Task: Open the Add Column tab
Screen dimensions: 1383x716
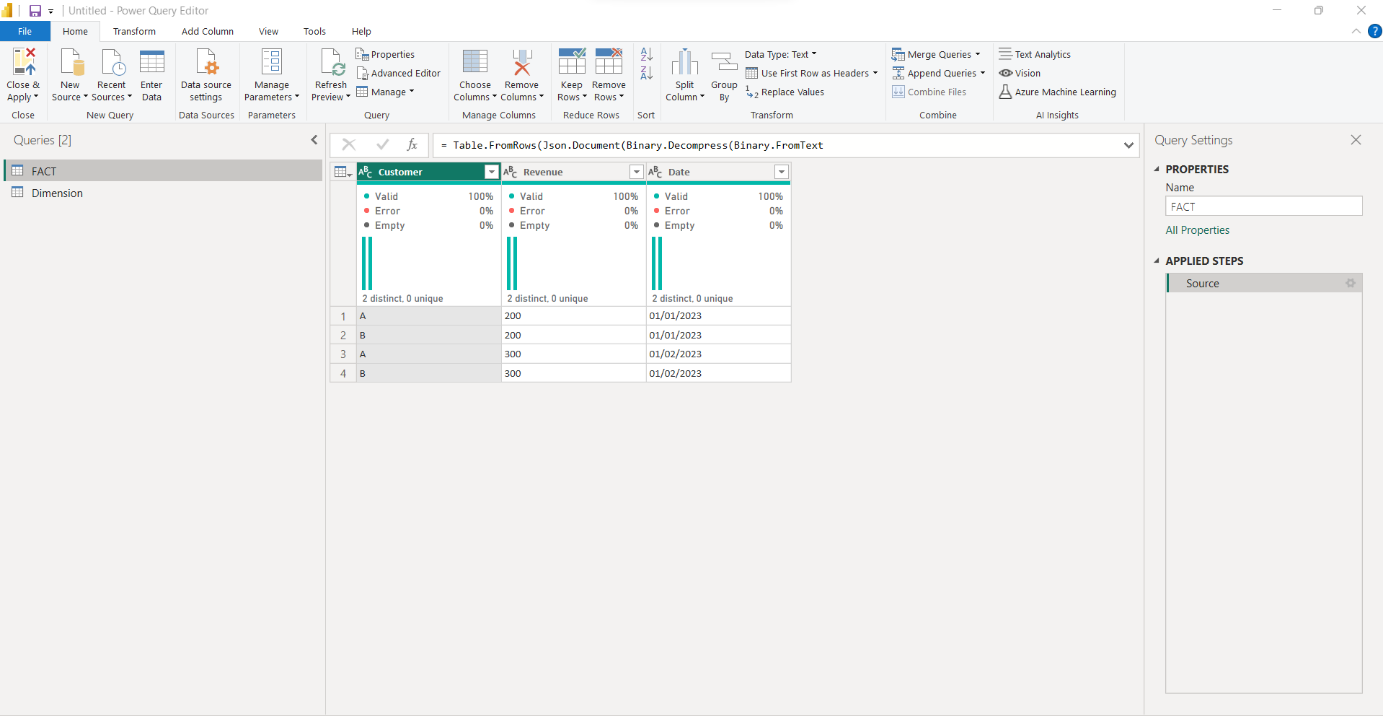Action: click(x=207, y=31)
